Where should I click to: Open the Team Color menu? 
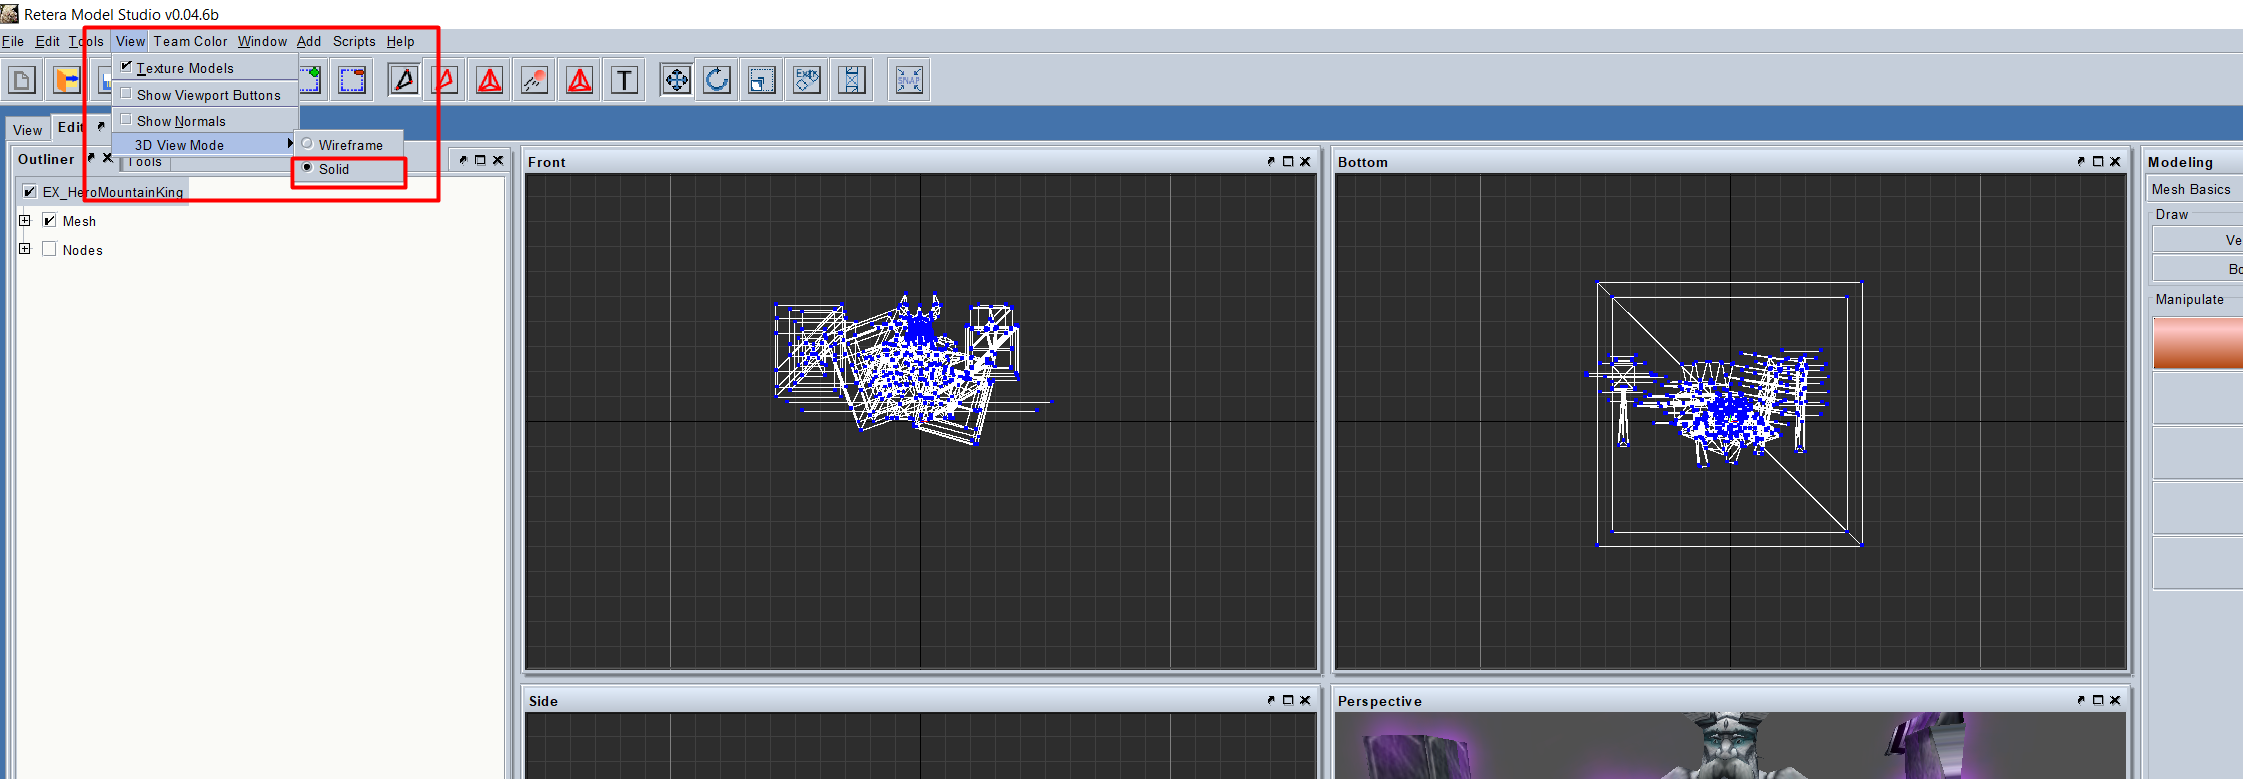(x=191, y=41)
